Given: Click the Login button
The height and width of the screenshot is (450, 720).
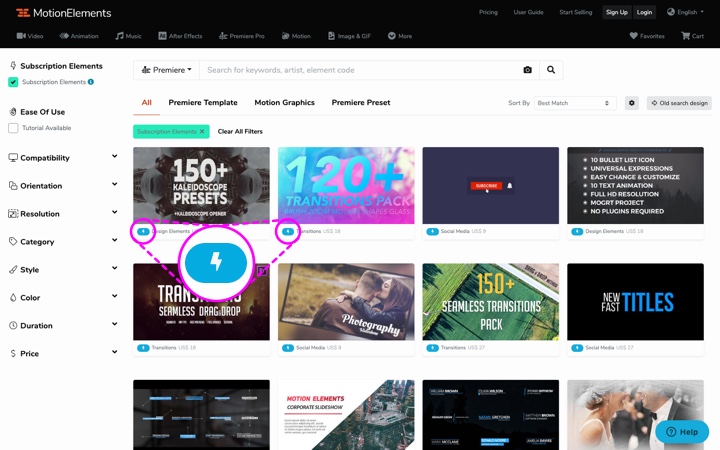Looking at the screenshot, I should 644,12.
